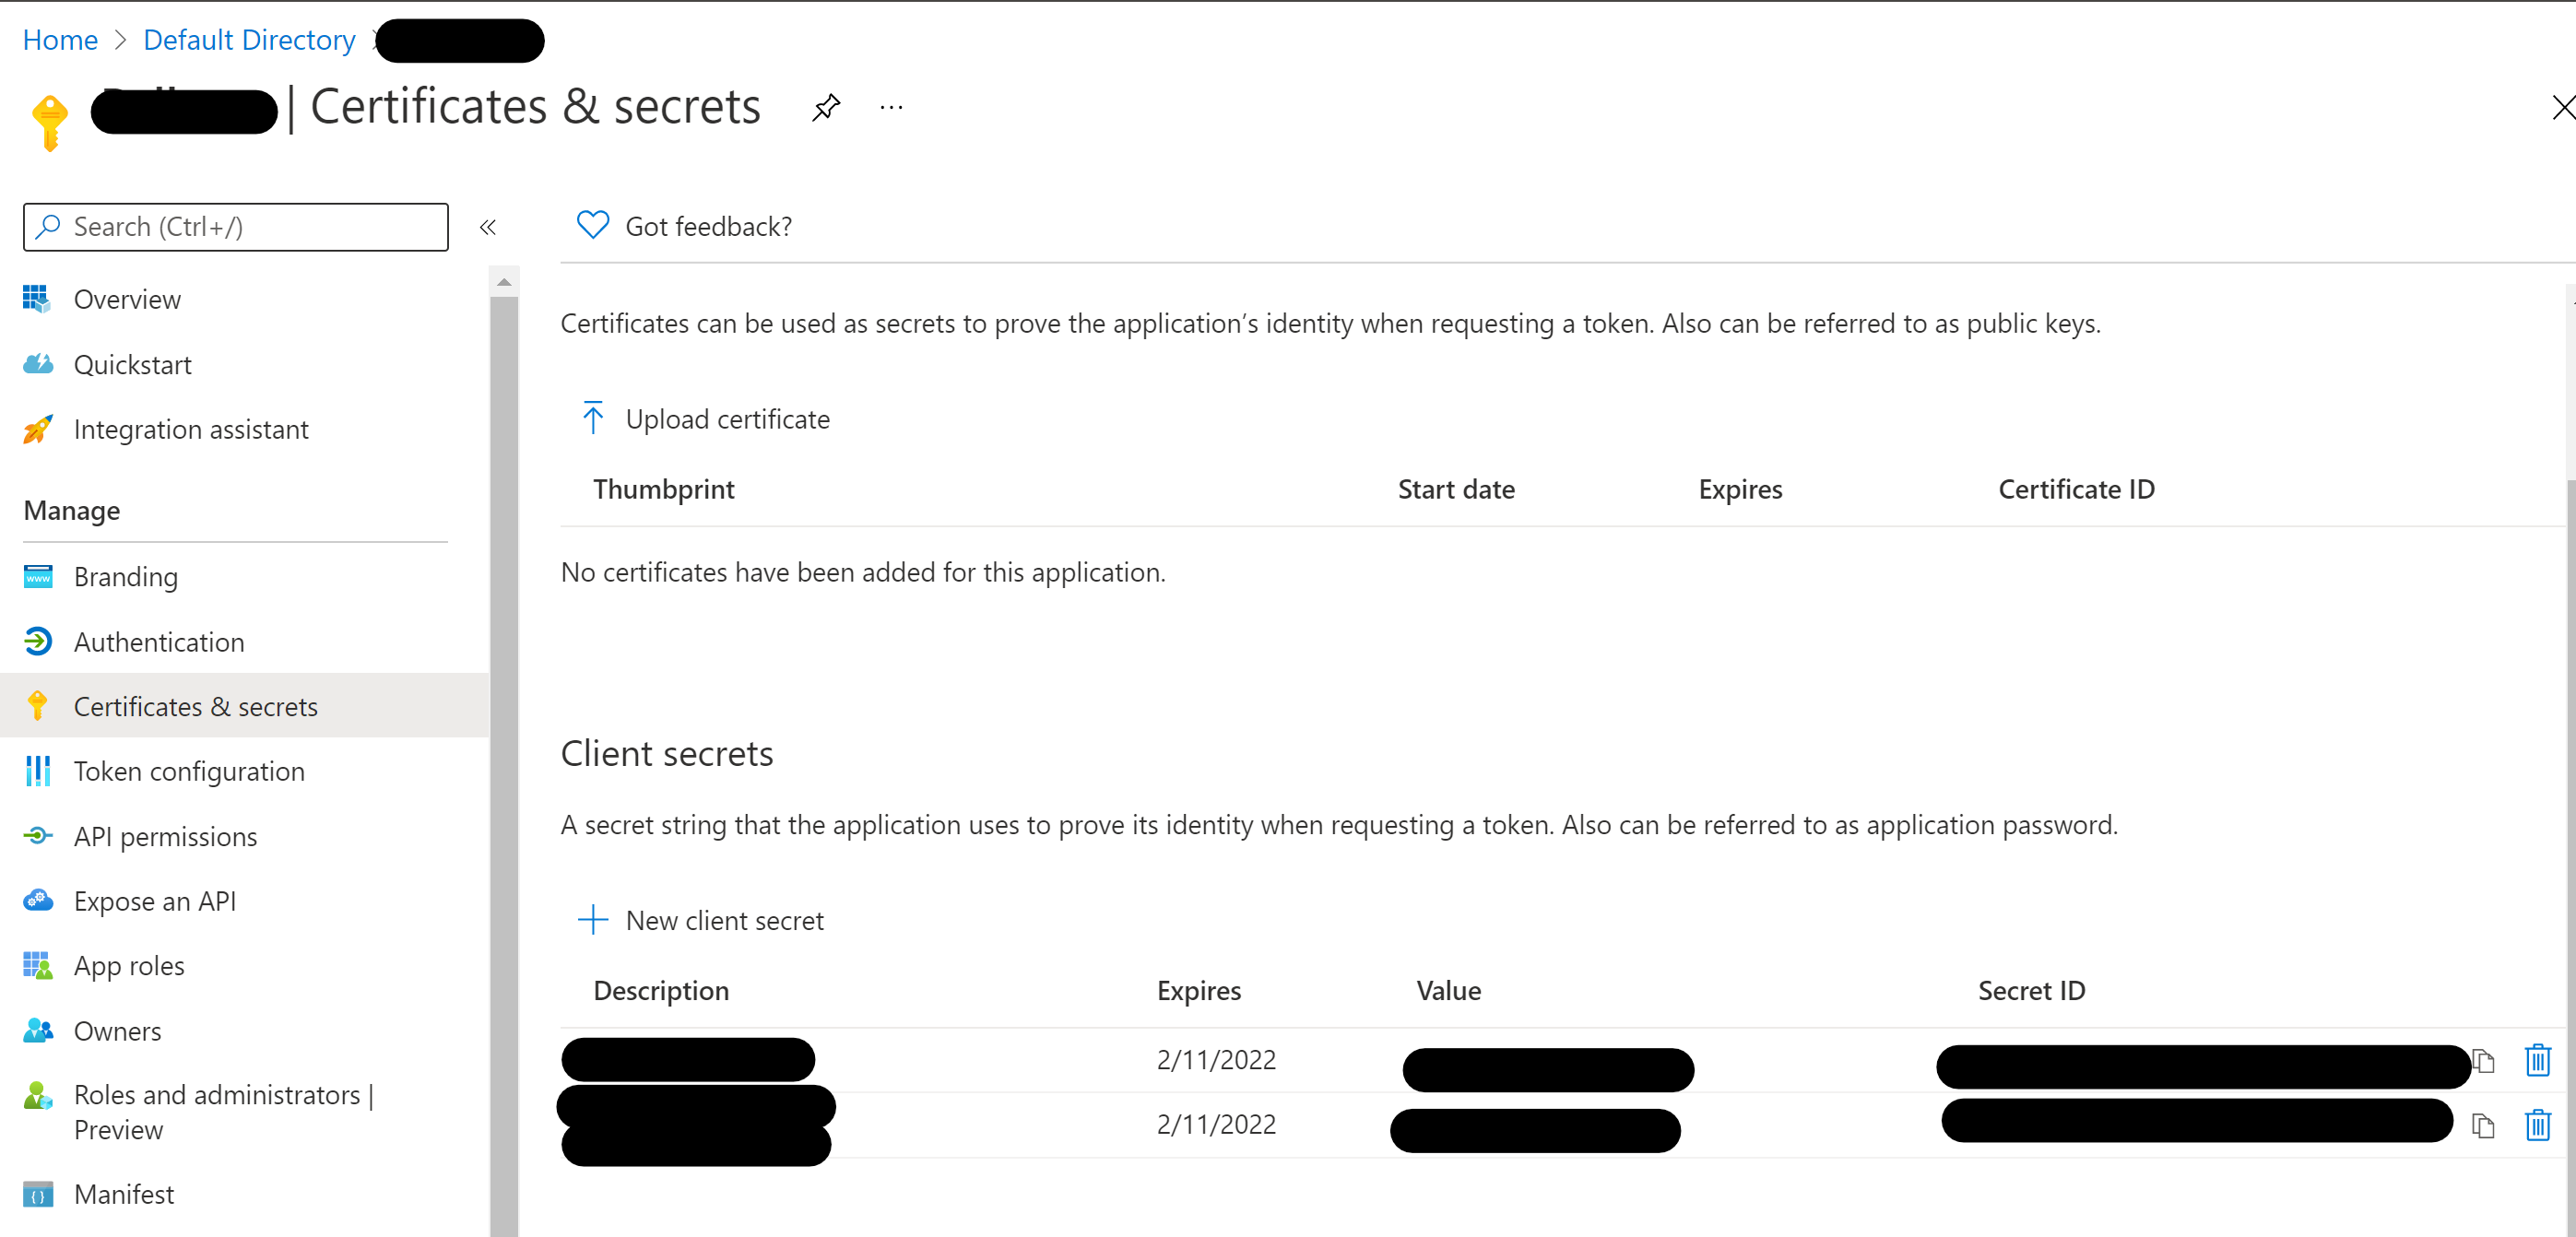Collapse the left navigation menu
The width and height of the screenshot is (2576, 1237).
click(488, 227)
